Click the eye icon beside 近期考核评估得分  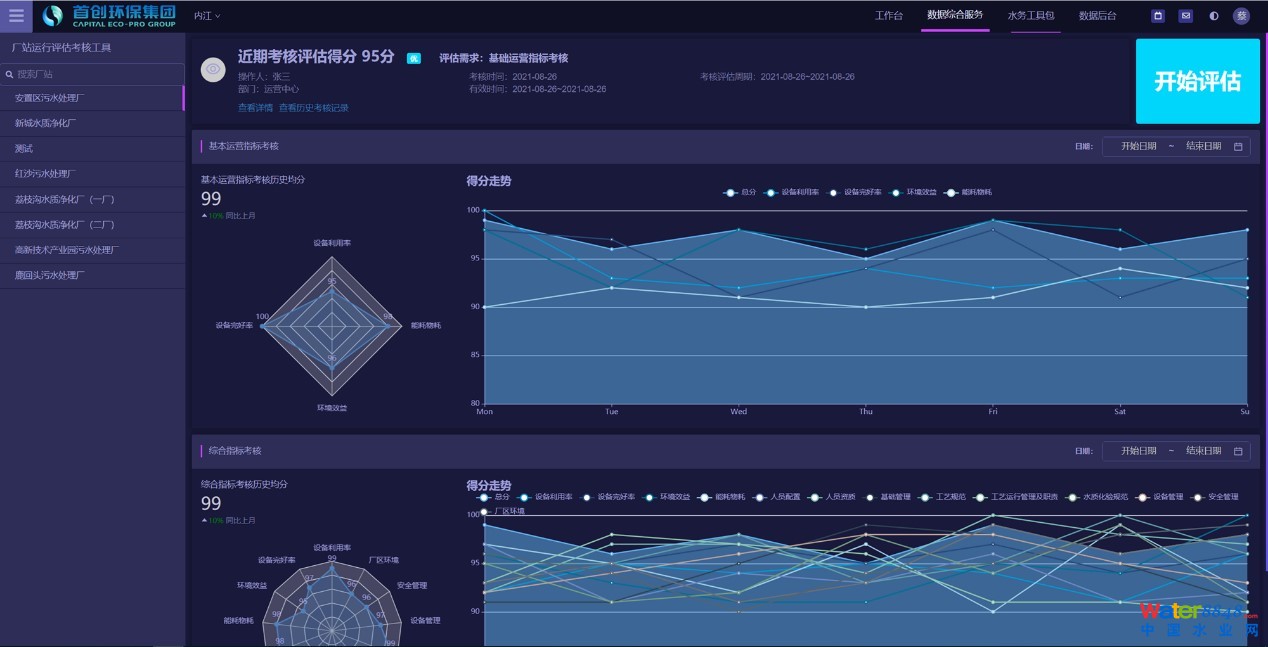213,69
